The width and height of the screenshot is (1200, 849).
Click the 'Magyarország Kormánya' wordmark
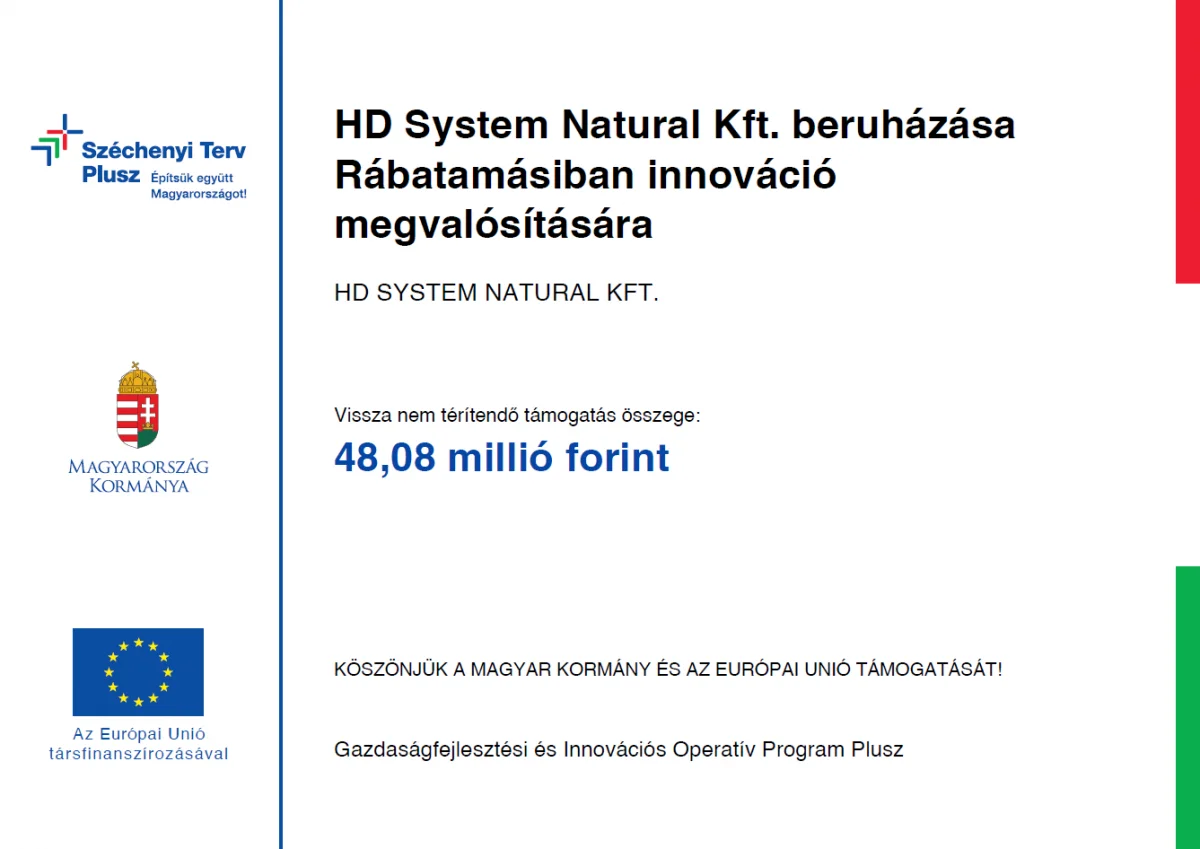(x=138, y=476)
